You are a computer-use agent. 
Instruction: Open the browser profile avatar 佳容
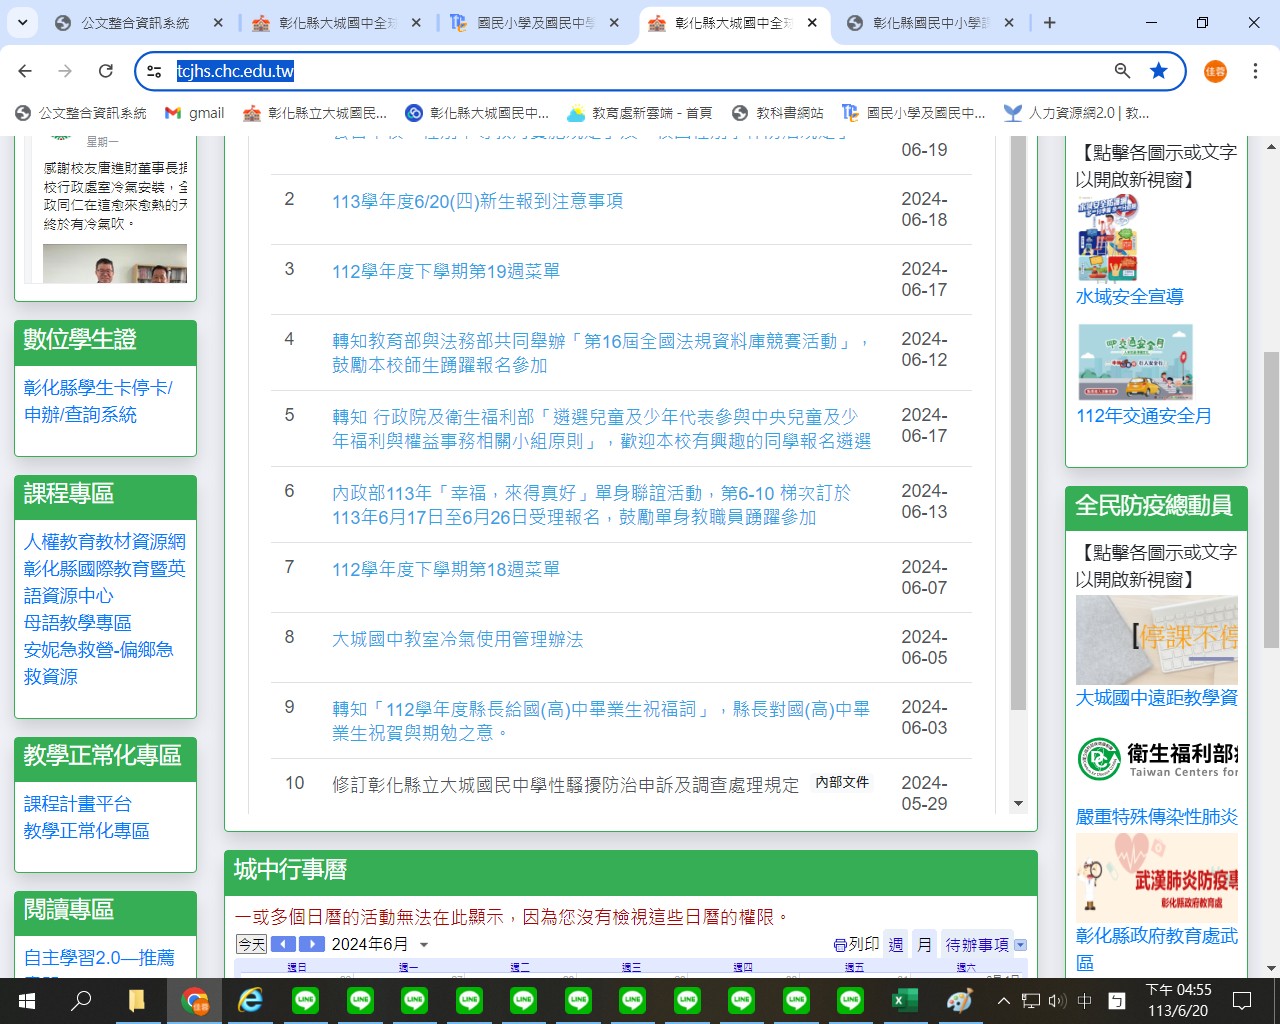click(1214, 71)
